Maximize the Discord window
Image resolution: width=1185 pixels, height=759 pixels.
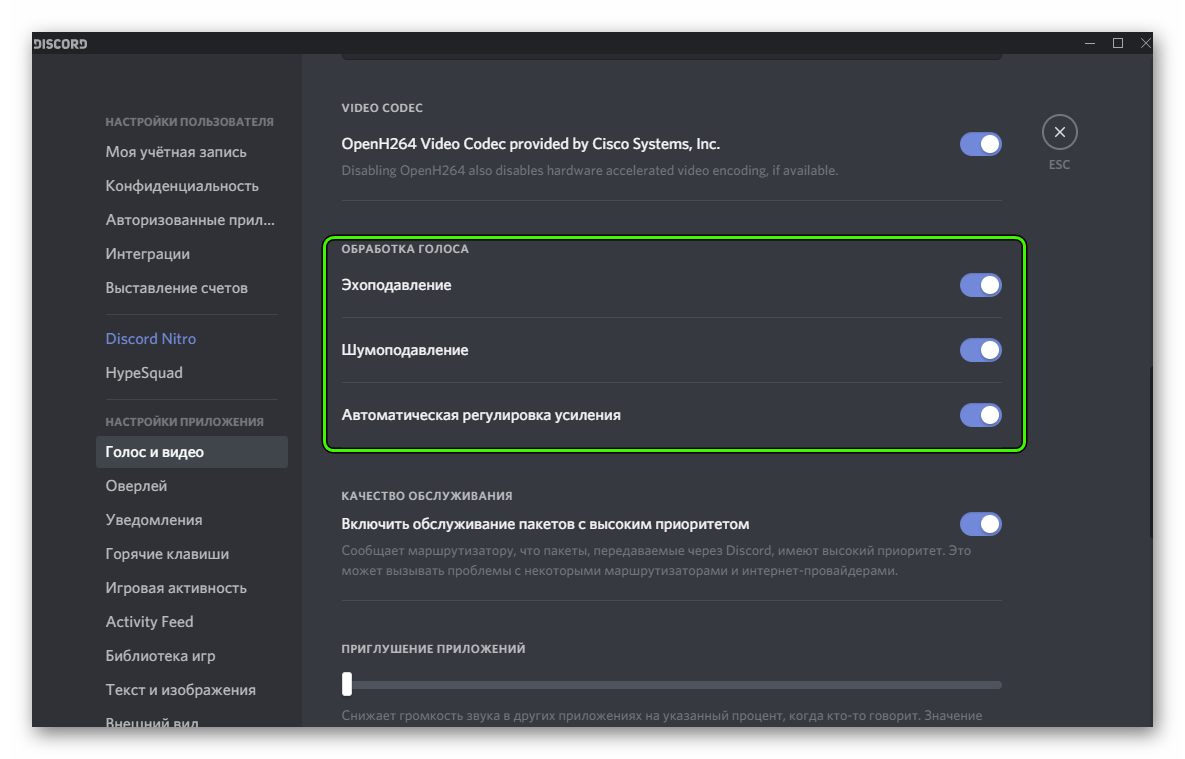coord(1118,43)
